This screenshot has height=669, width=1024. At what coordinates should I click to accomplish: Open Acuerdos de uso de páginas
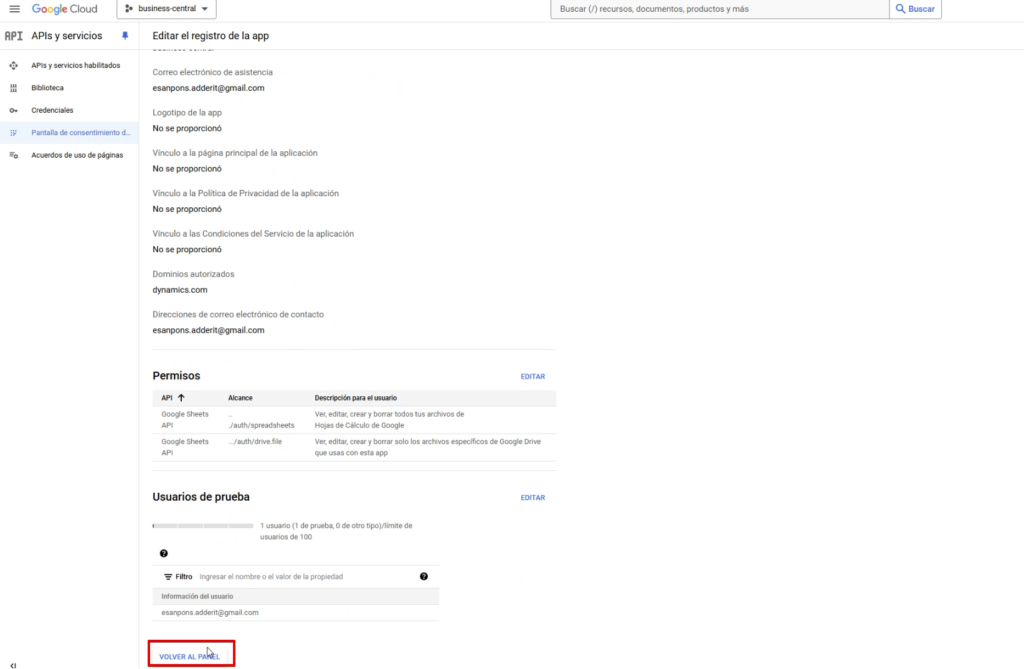point(77,155)
